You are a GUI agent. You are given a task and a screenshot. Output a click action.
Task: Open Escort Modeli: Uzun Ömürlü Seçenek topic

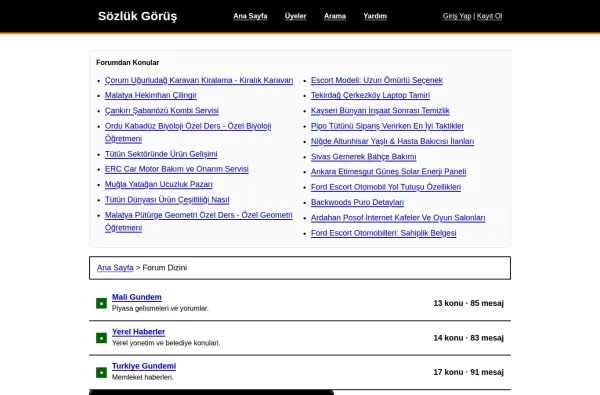pos(377,80)
